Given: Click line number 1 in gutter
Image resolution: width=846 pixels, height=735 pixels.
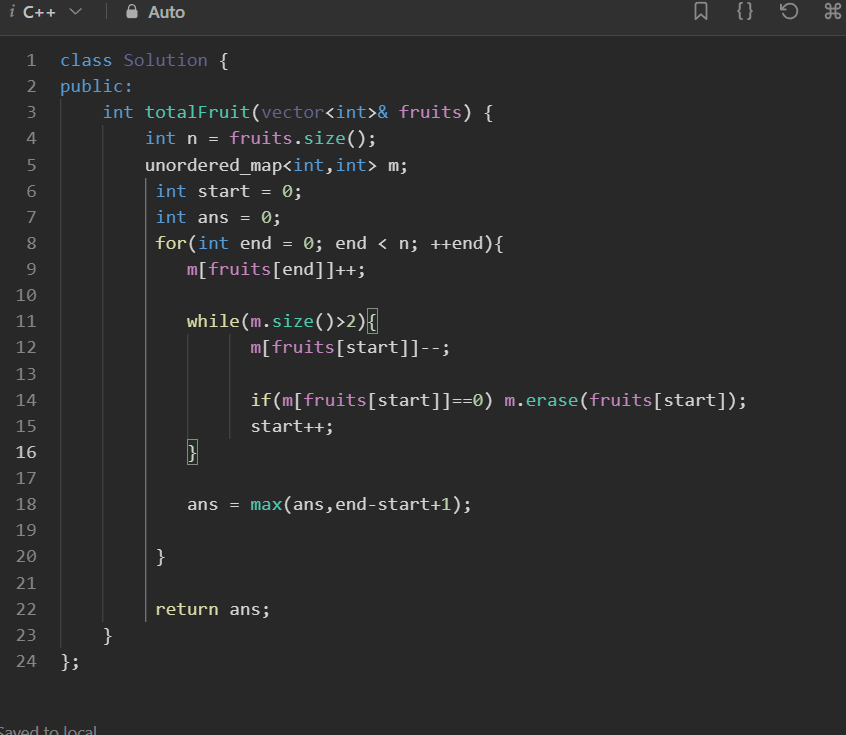Looking at the screenshot, I should click(31, 60).
